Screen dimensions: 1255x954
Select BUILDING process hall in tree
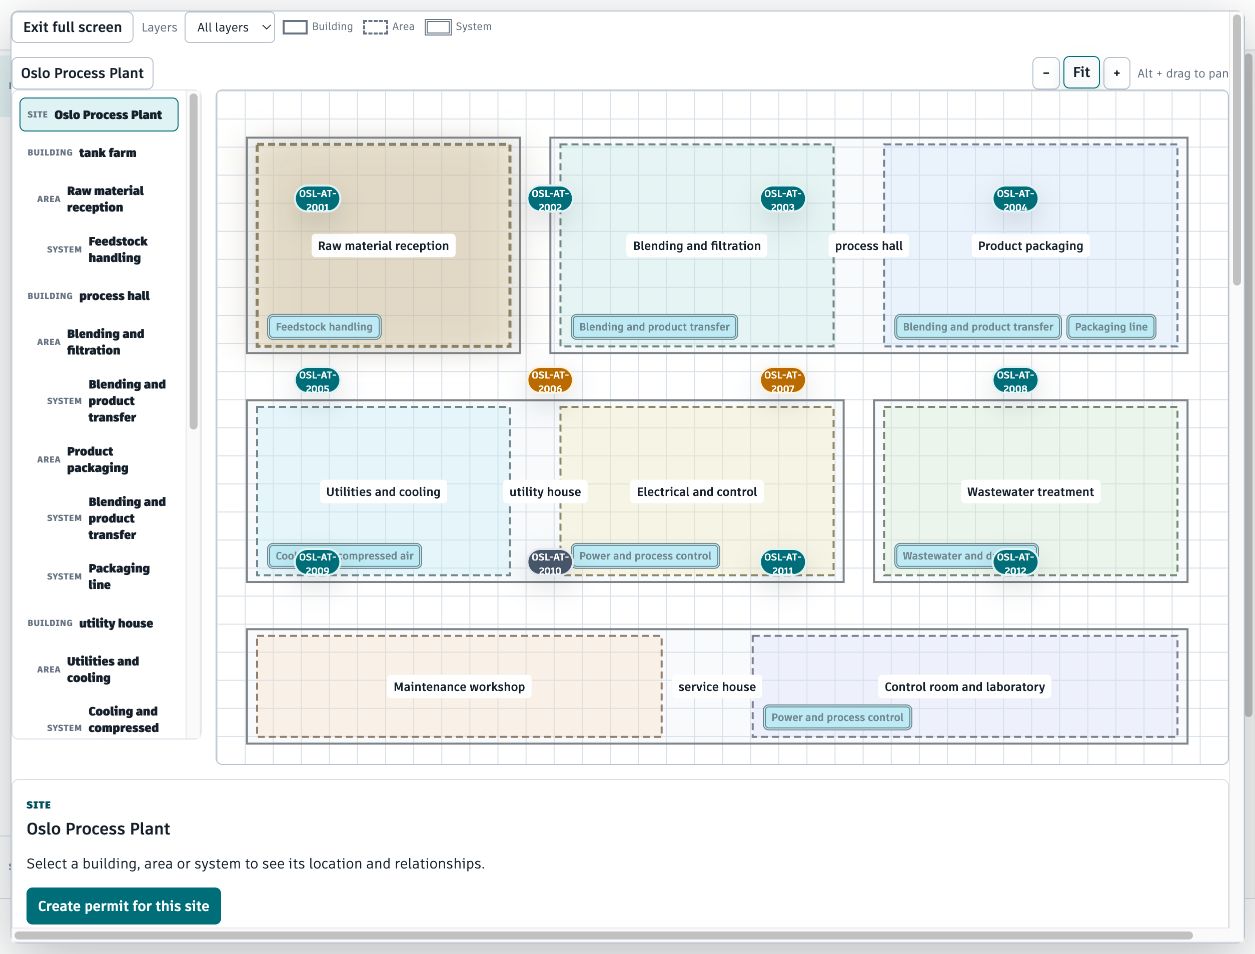click(x=99, y=296)
